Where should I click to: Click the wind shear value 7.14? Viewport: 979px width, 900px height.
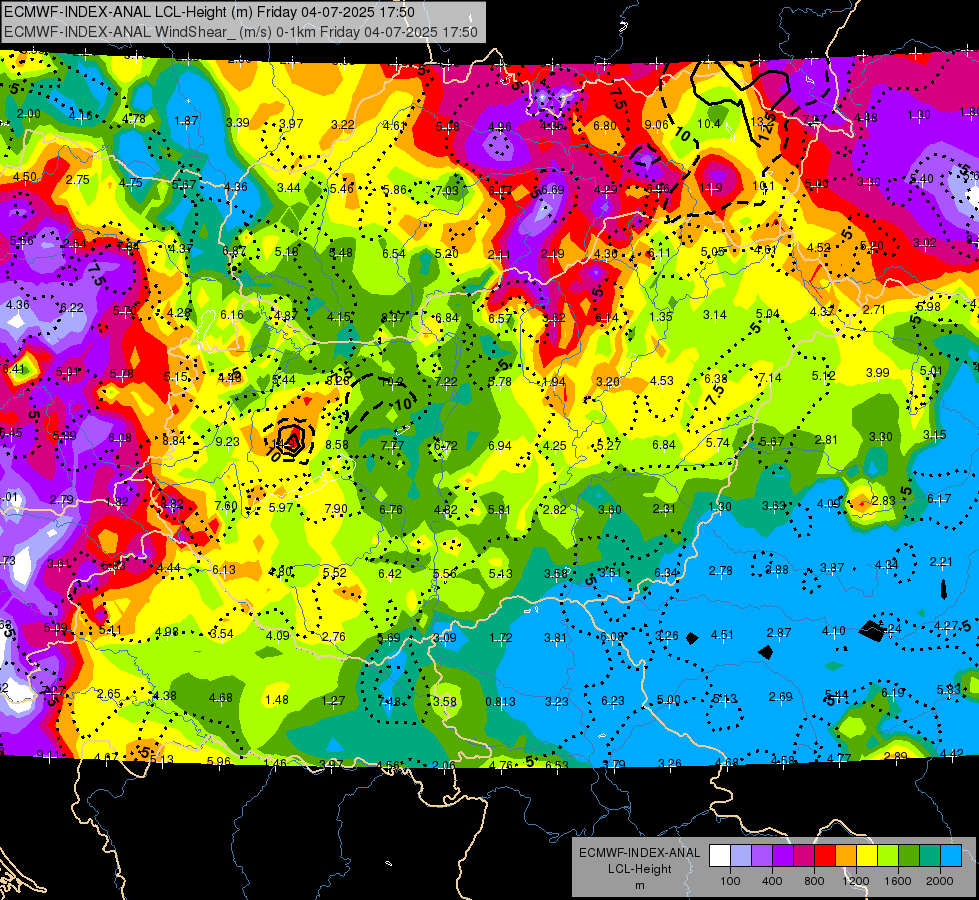[770, 377]
